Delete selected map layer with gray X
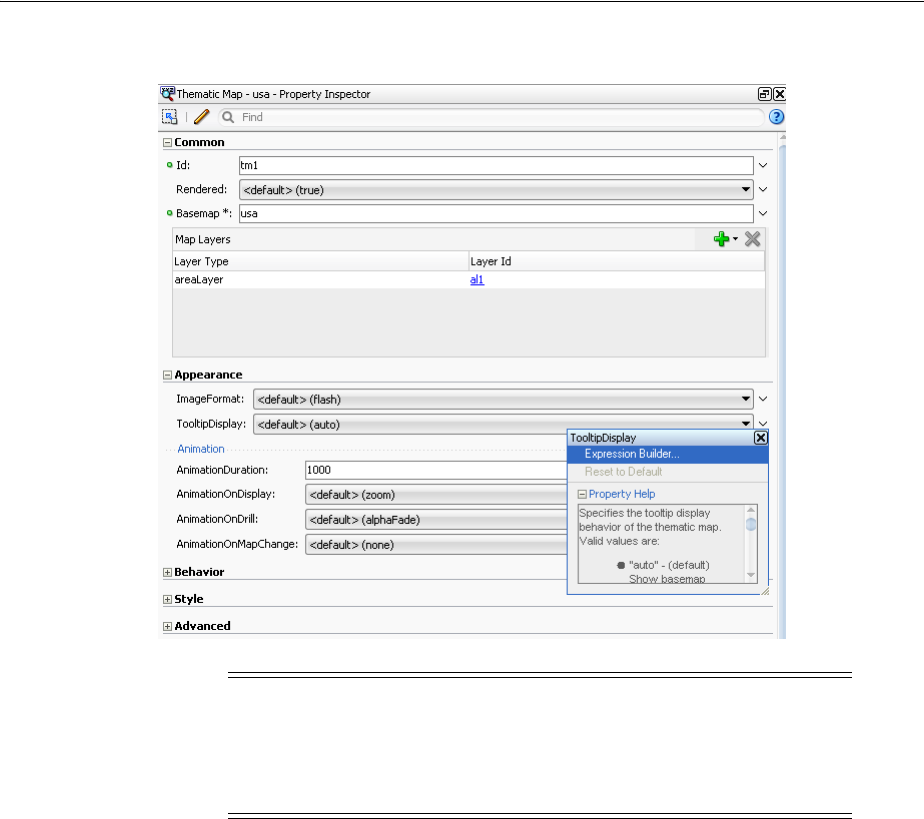 coord(753,239)
